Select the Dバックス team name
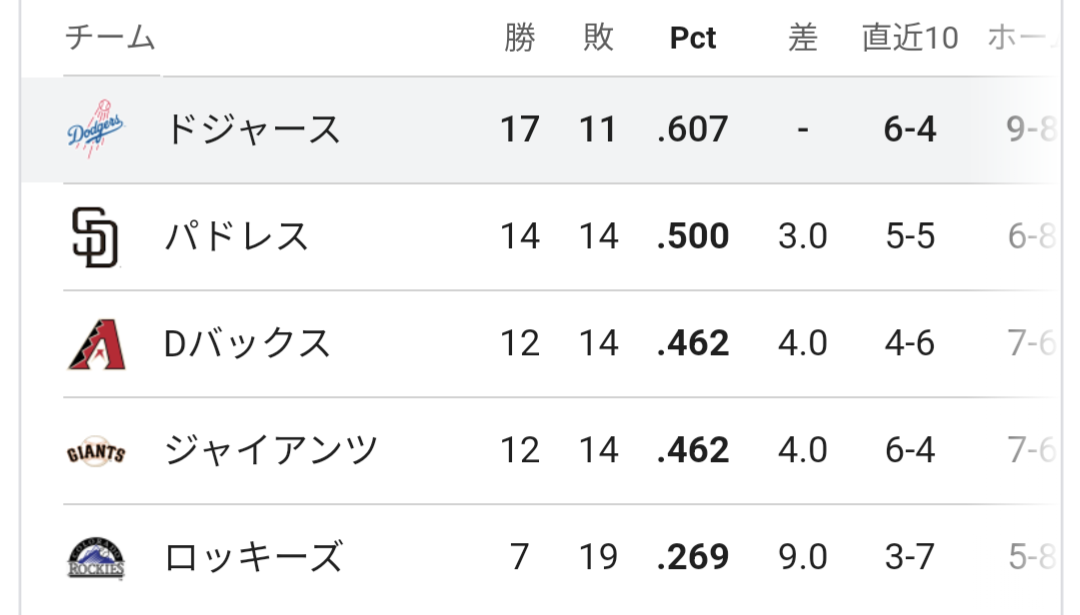This screenshot has width=1080, height=615. pos(247,344)
